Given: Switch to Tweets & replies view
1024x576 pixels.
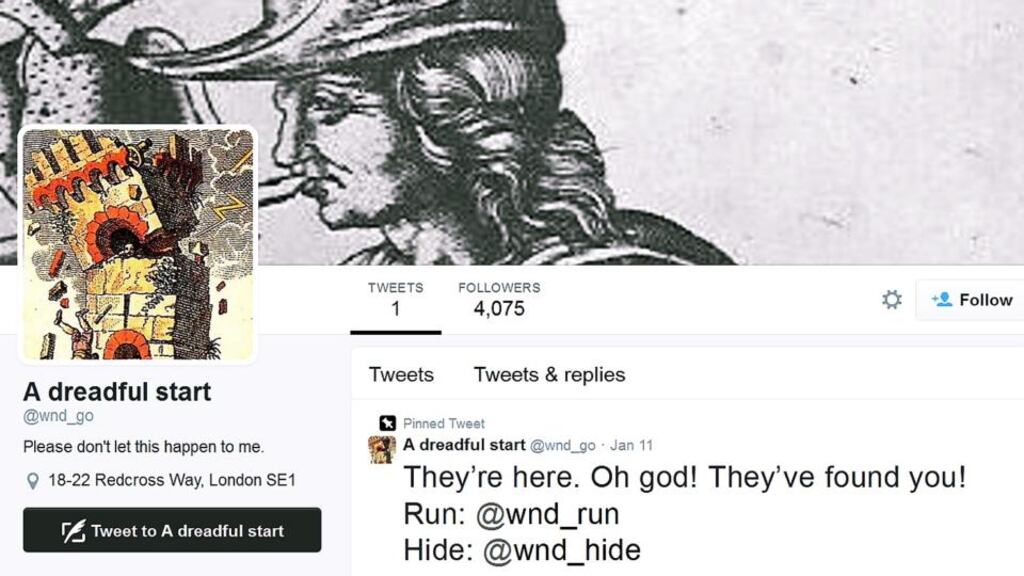Looking at the screenshot, I should [x=549, y=375].
